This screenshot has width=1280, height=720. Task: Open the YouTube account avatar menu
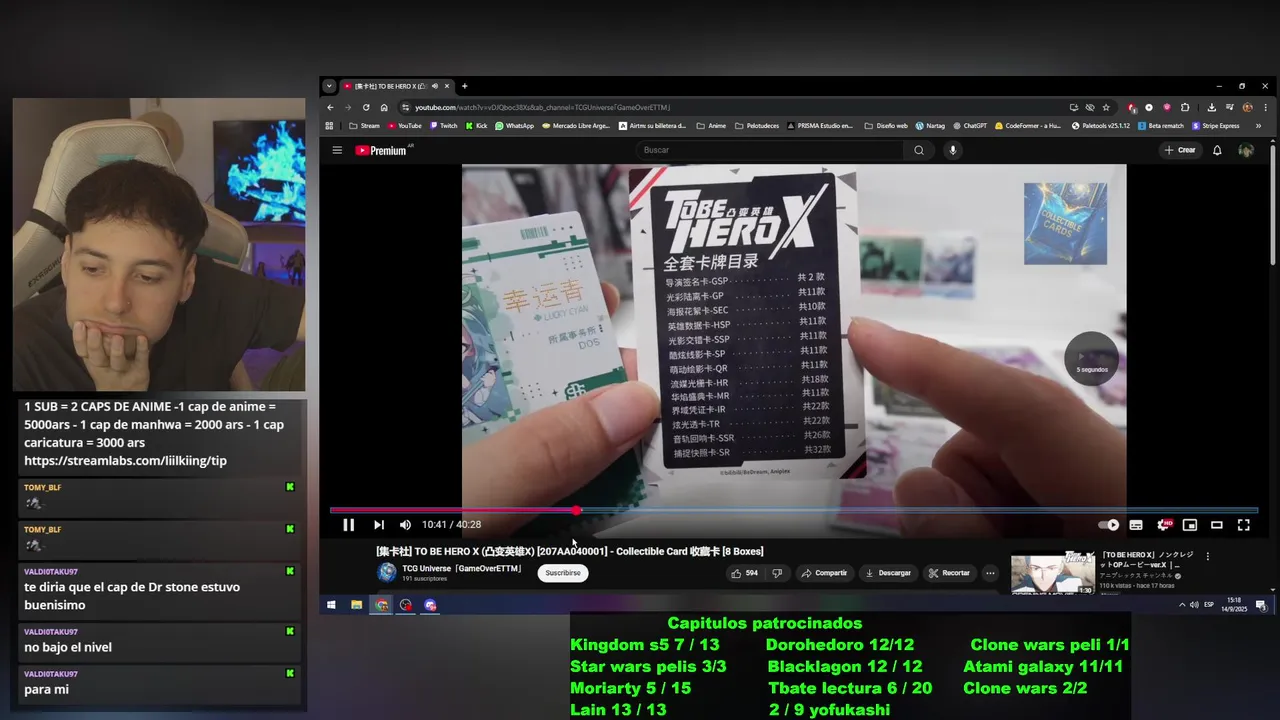point(1246,150)
